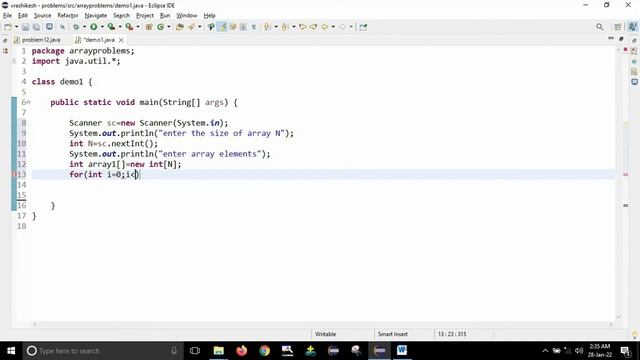Click in the Windows taskbar search box

pyautogui.click(x=102, y=351)
